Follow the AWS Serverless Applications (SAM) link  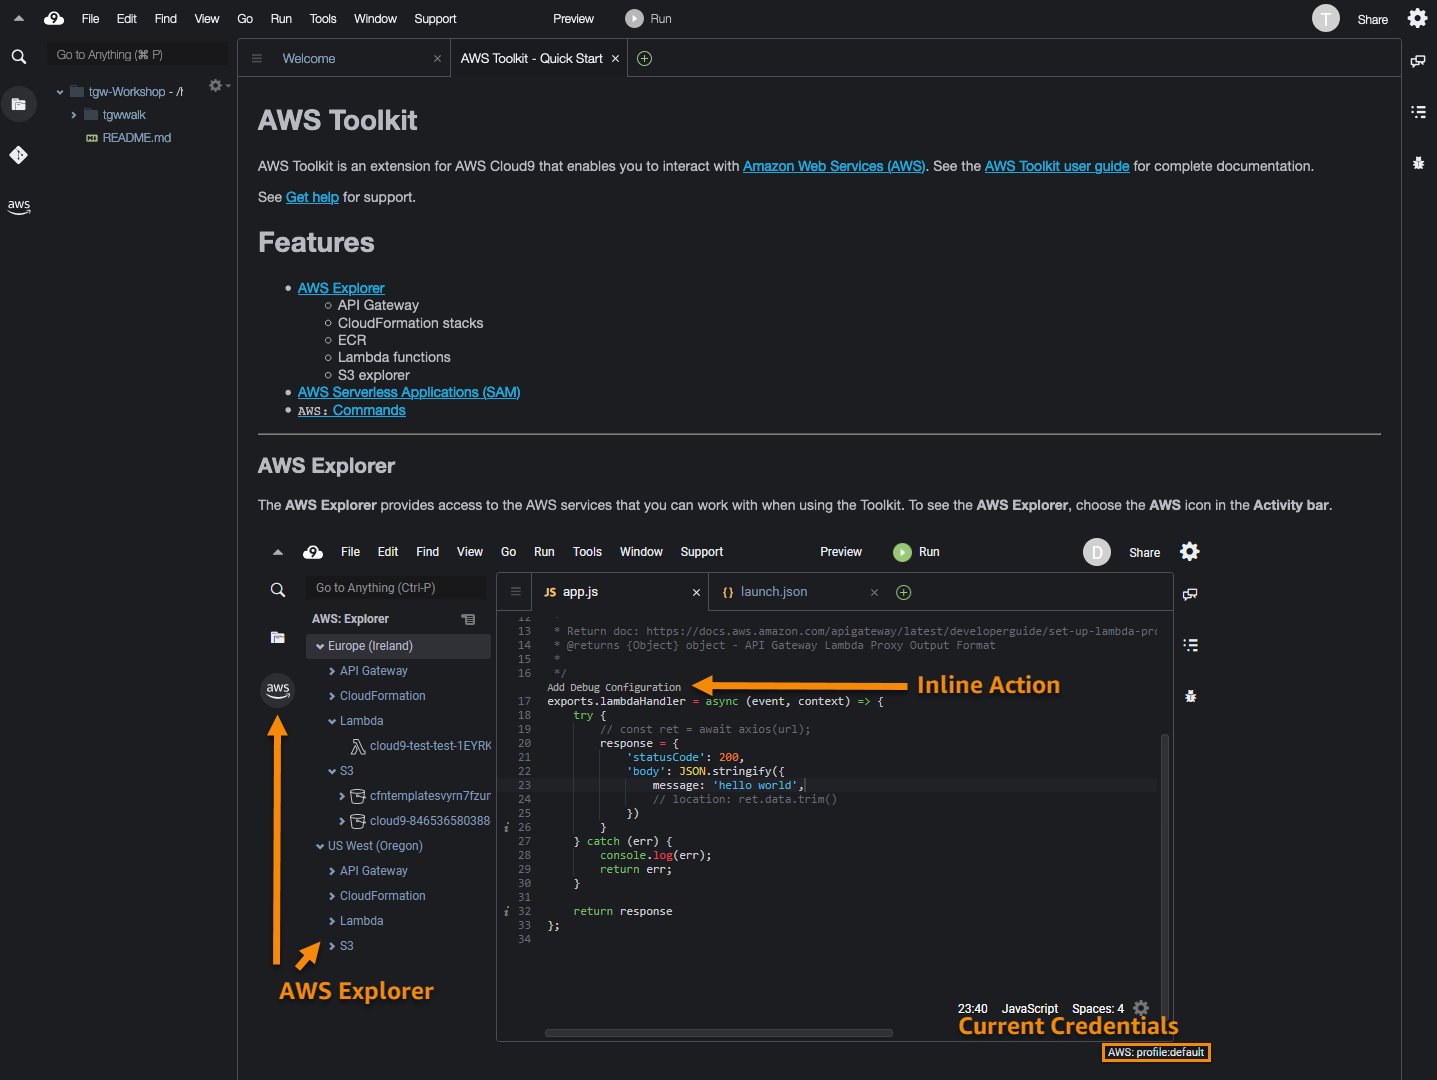point(408,393)
